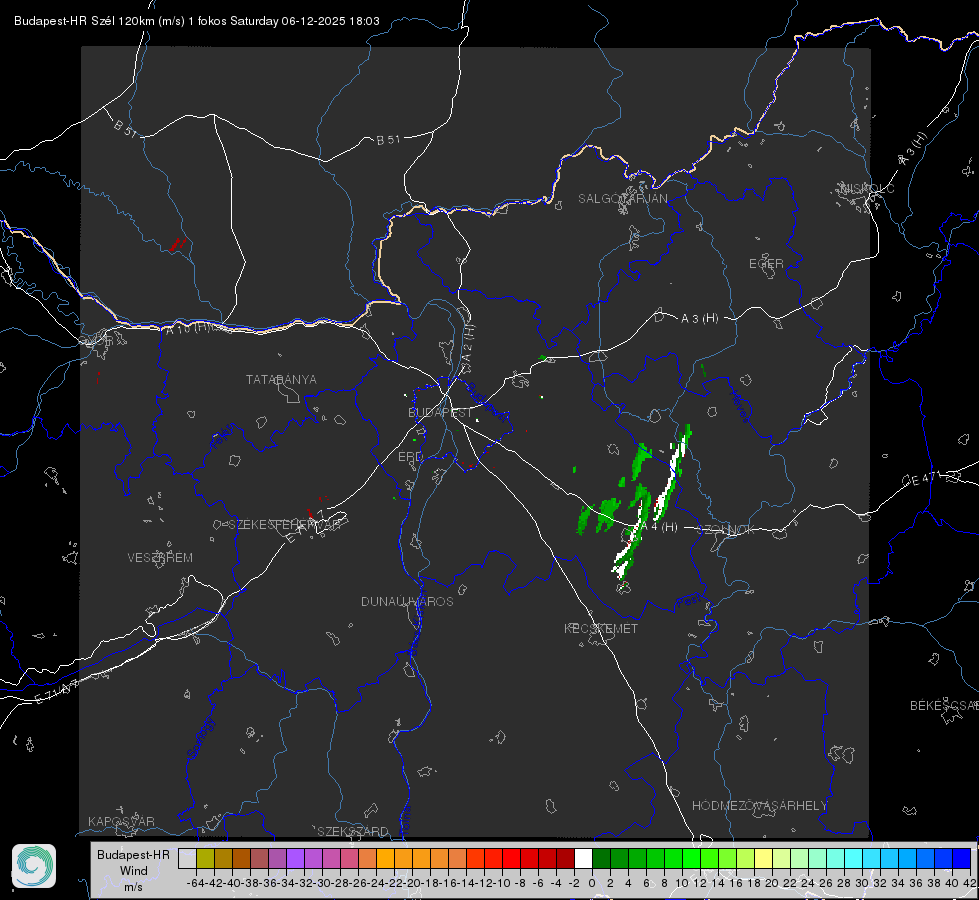
Task: Select the KECSKEMÉT city label
Action: coord(601,628)
